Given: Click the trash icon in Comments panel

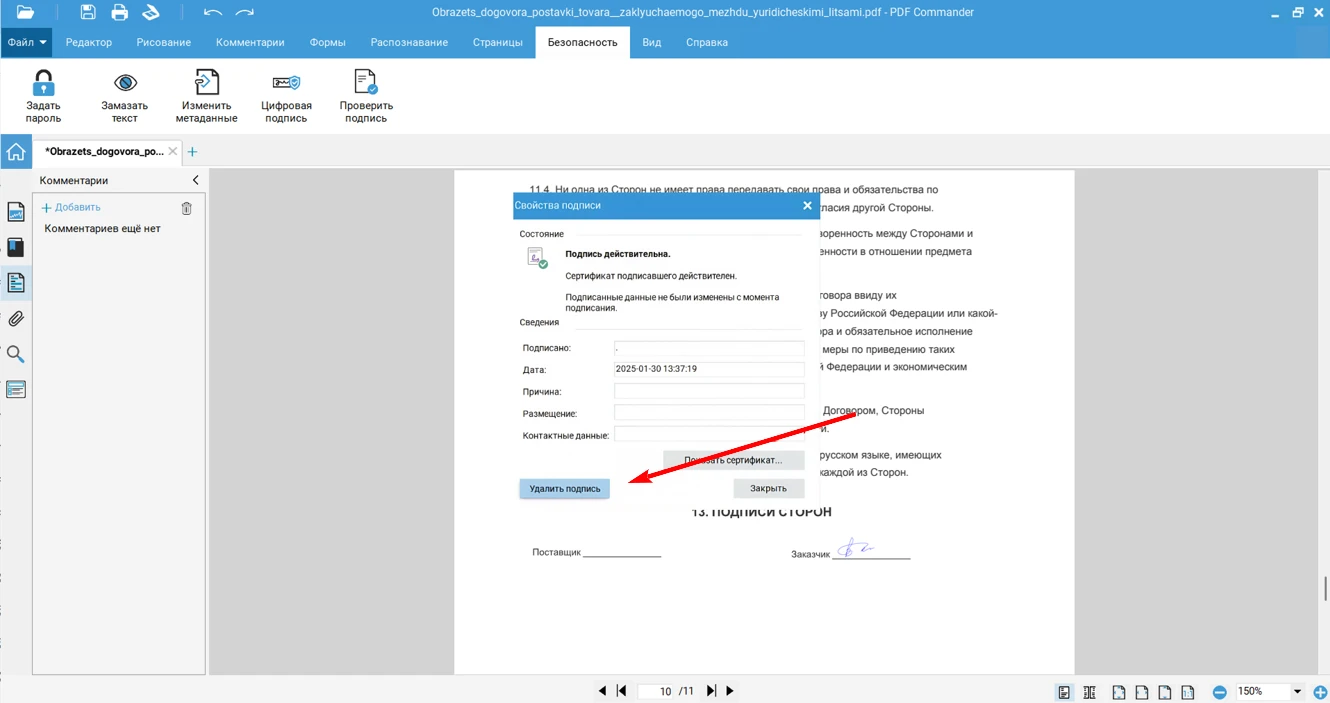Looking at the screenshot, I should (186, 208).
